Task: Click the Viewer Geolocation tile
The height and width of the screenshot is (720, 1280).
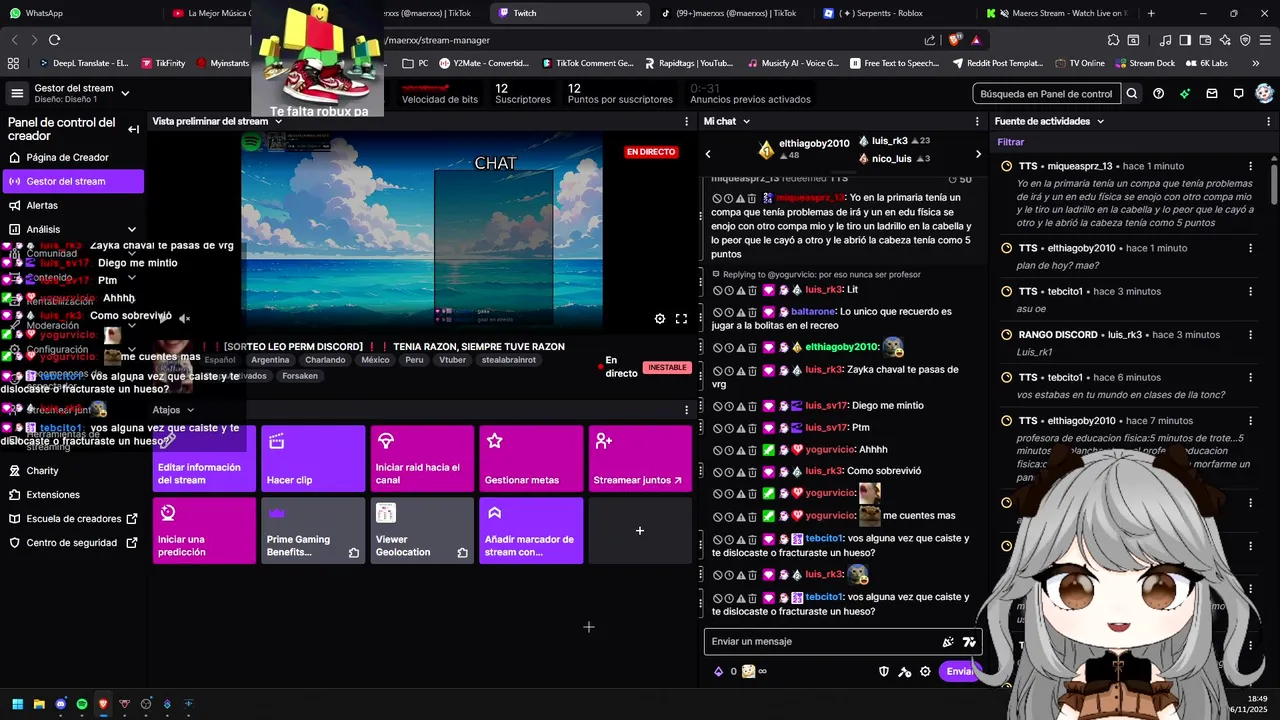Action: [x=422, y=531]
